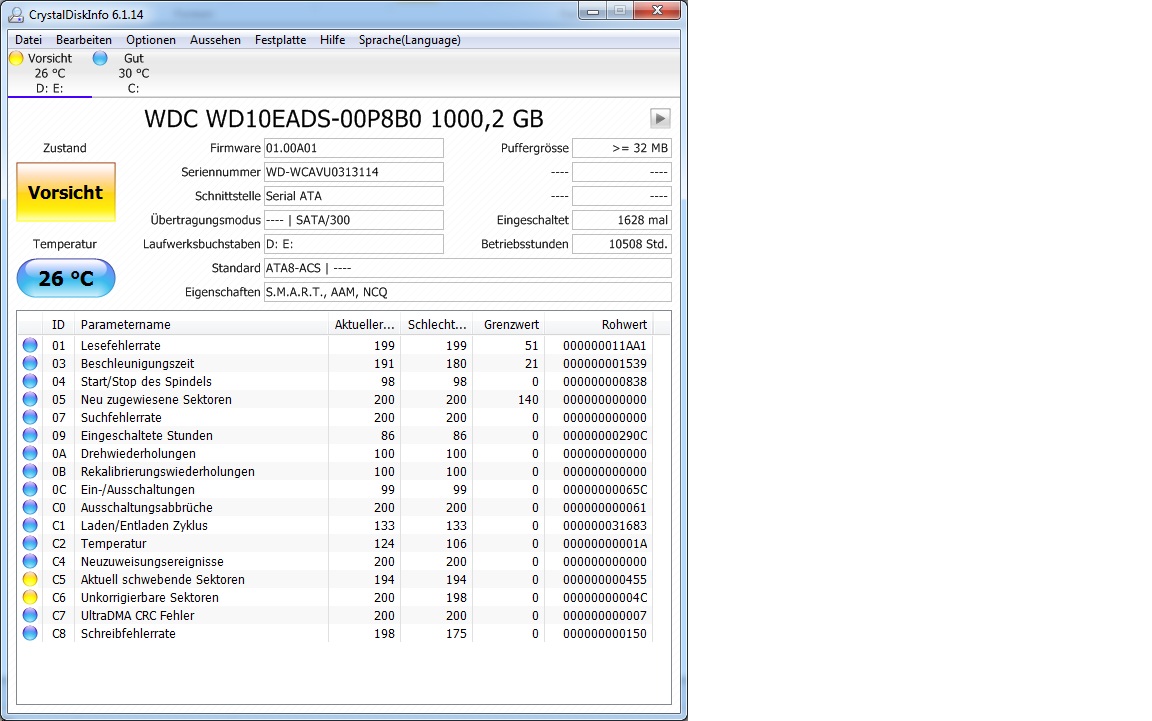Open the Datei menu
This screenshot has width=1152, height=721.
[x=29, y=40]
